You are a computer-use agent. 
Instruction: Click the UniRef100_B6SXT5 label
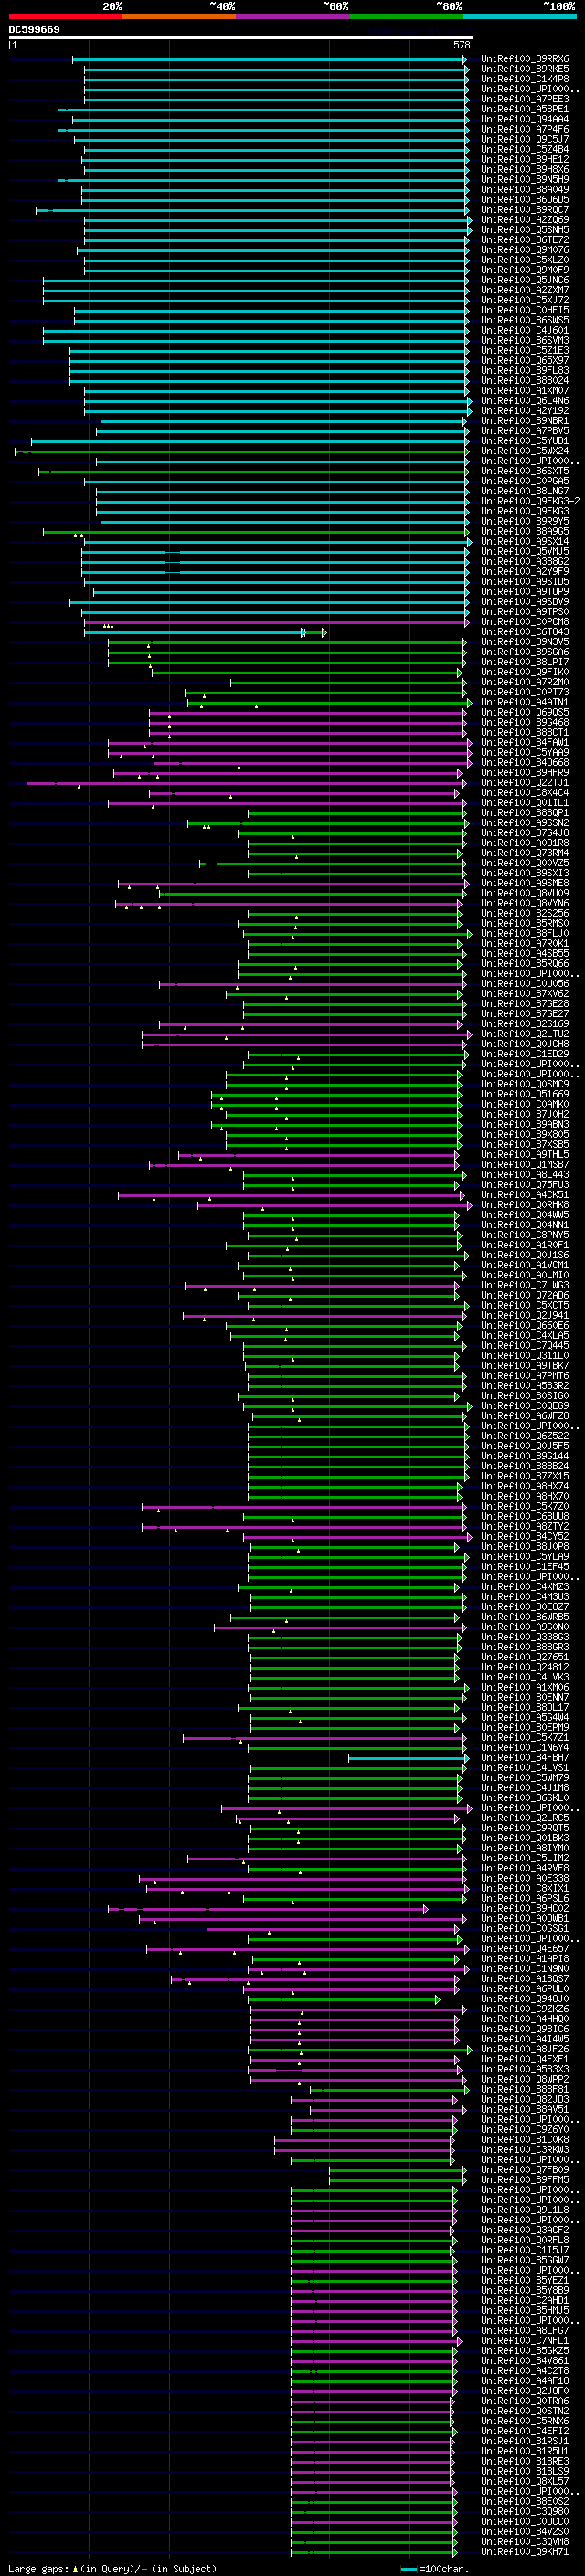pos(524,471)
